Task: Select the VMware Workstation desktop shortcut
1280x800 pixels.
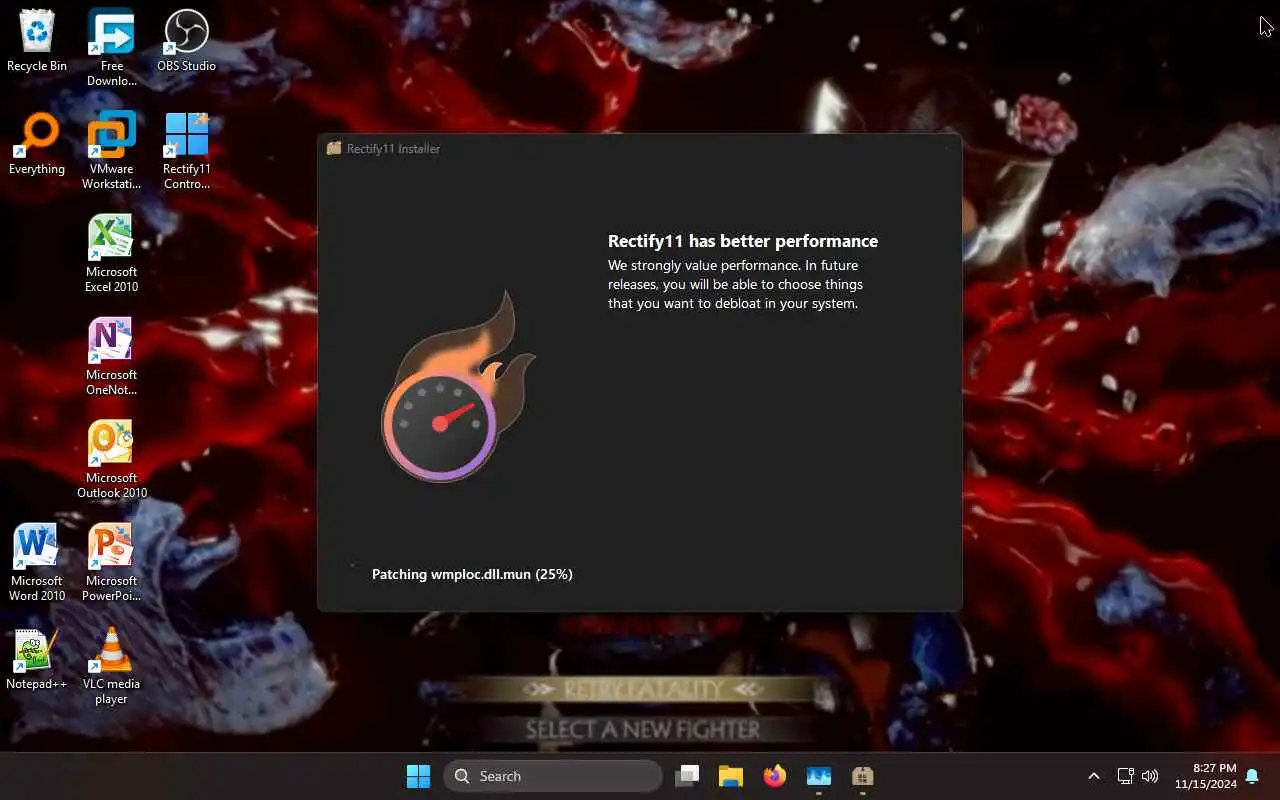Action: point(111,151)
